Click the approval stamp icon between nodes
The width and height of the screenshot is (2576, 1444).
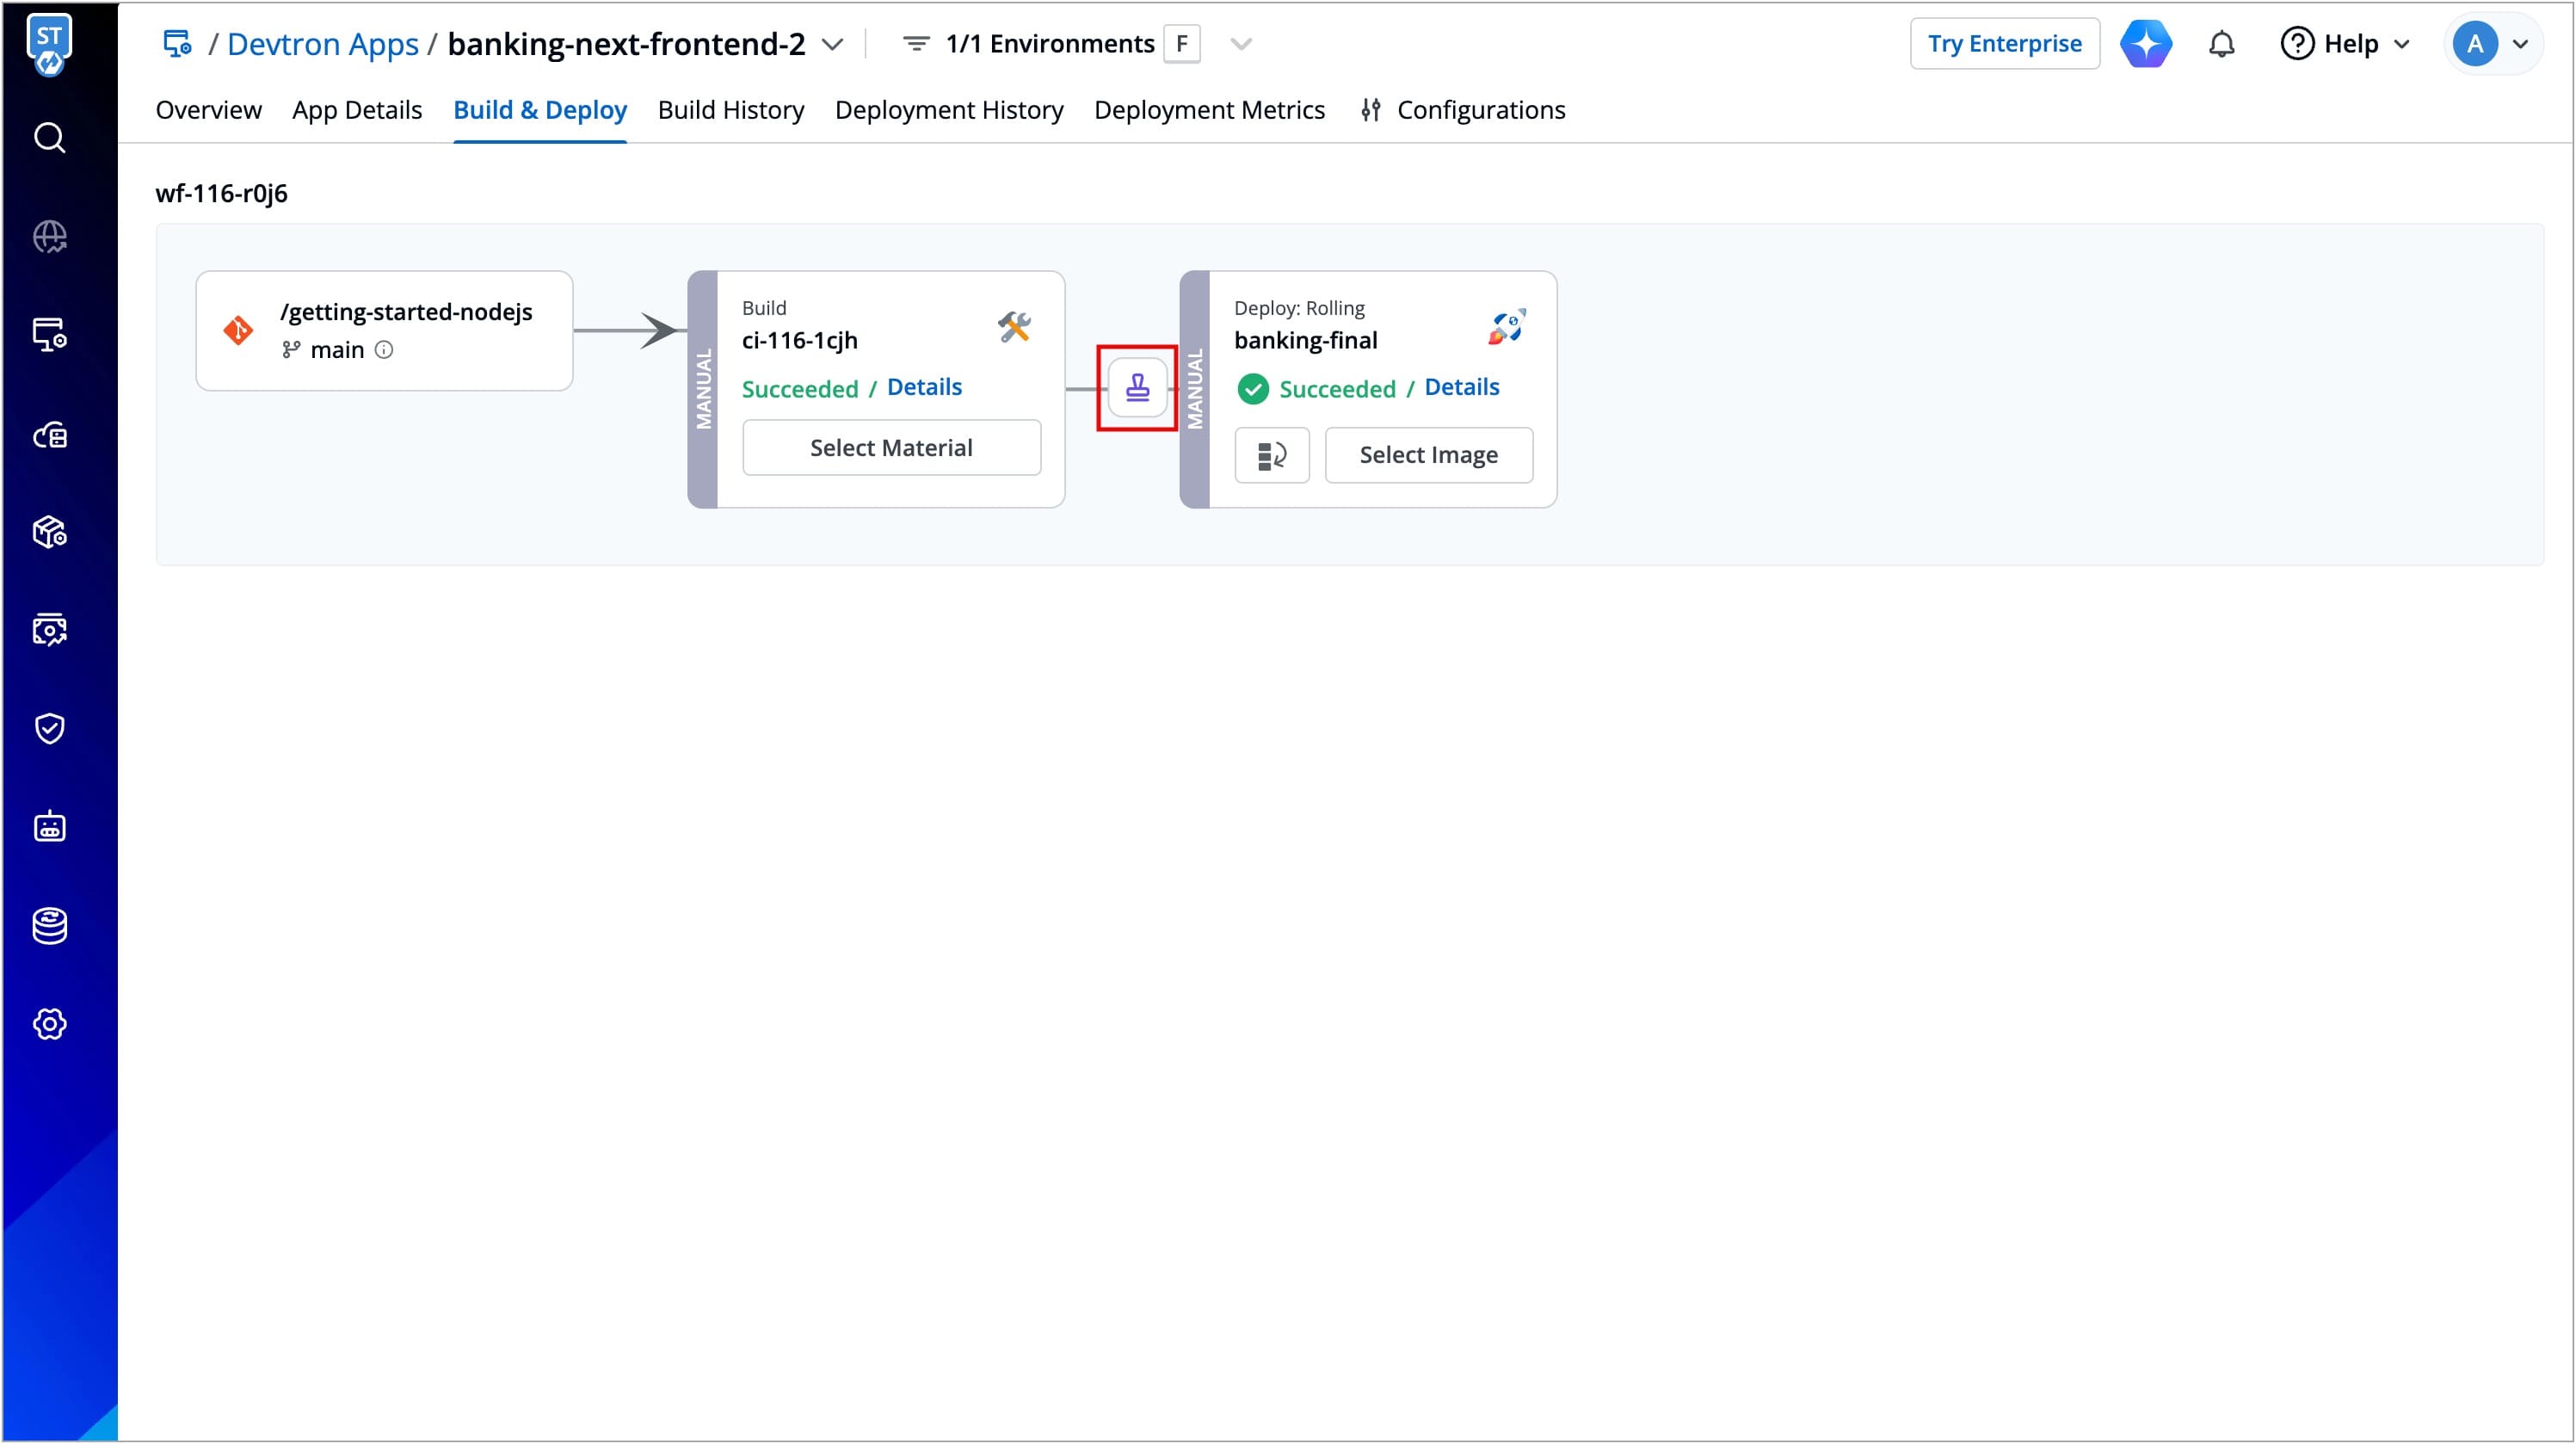1137,388
